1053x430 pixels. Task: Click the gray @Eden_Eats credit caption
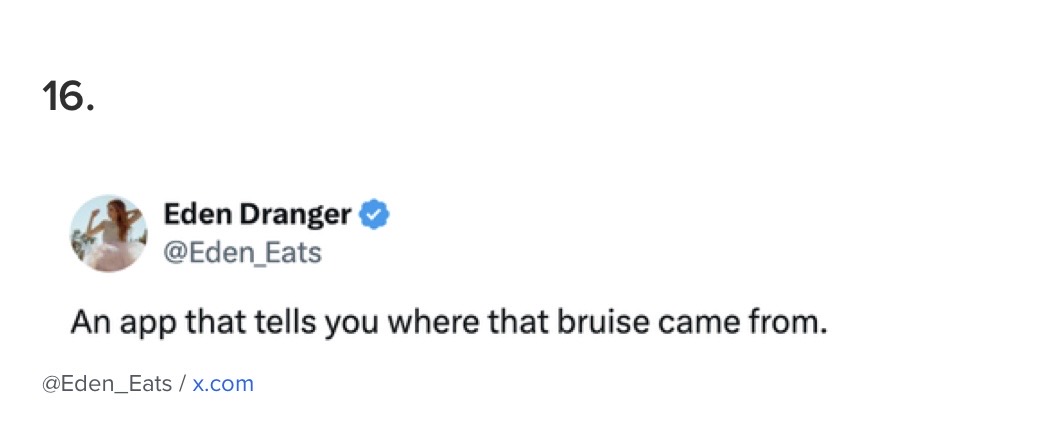107,384
